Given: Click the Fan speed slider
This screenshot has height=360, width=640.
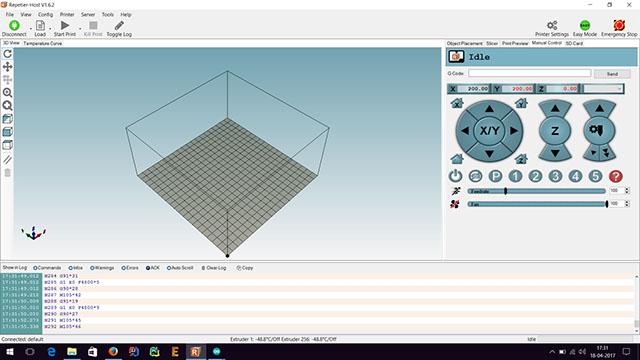Looking at the screenshot, I should [538, 204].
